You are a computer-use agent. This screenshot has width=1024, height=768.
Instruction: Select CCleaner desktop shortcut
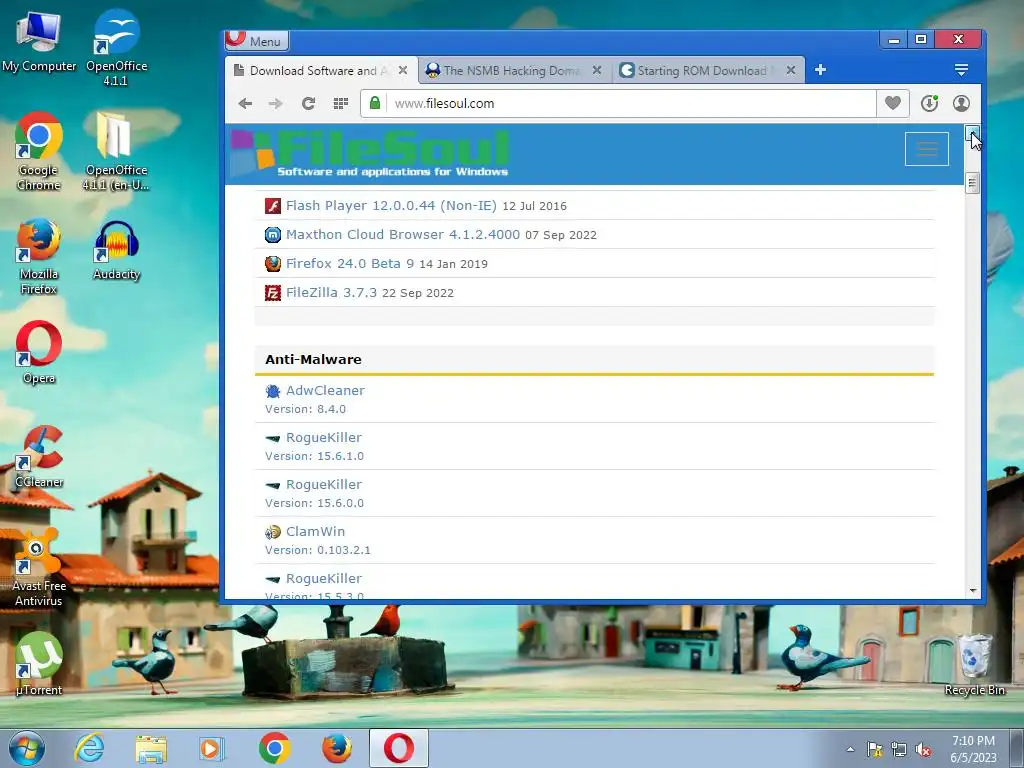tap(39, 456)
